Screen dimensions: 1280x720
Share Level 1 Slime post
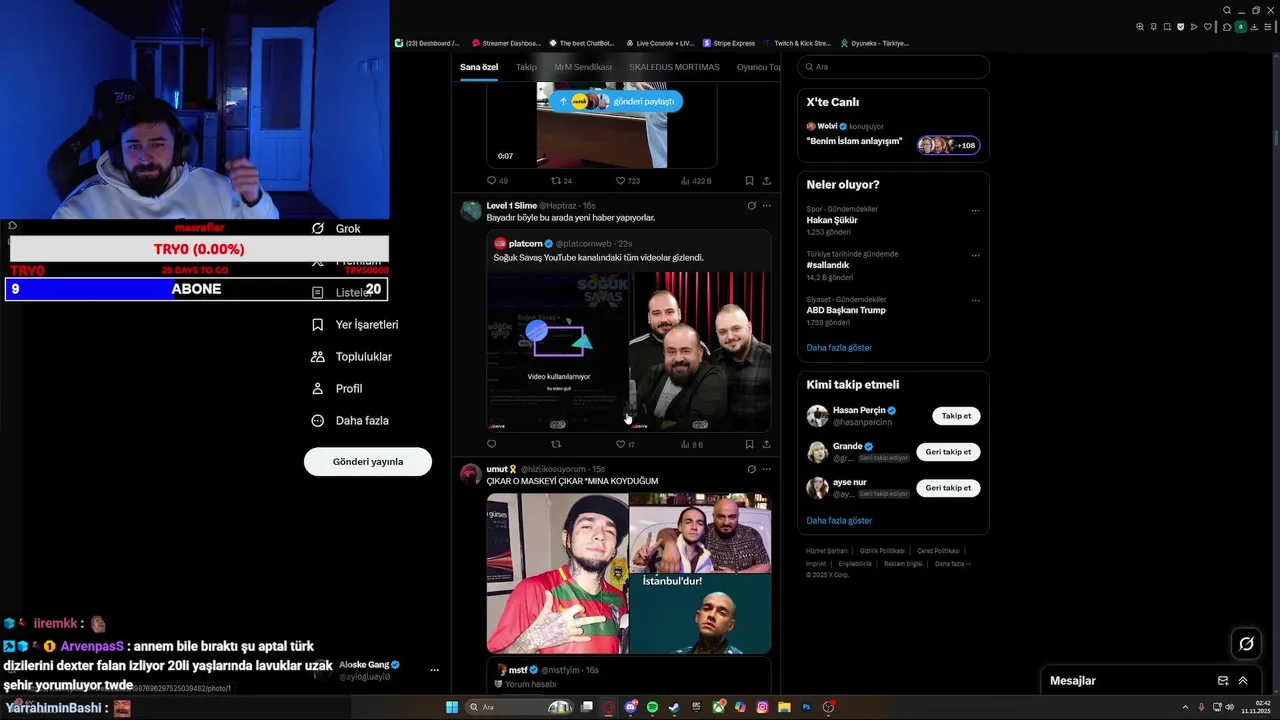click(767, 444)
